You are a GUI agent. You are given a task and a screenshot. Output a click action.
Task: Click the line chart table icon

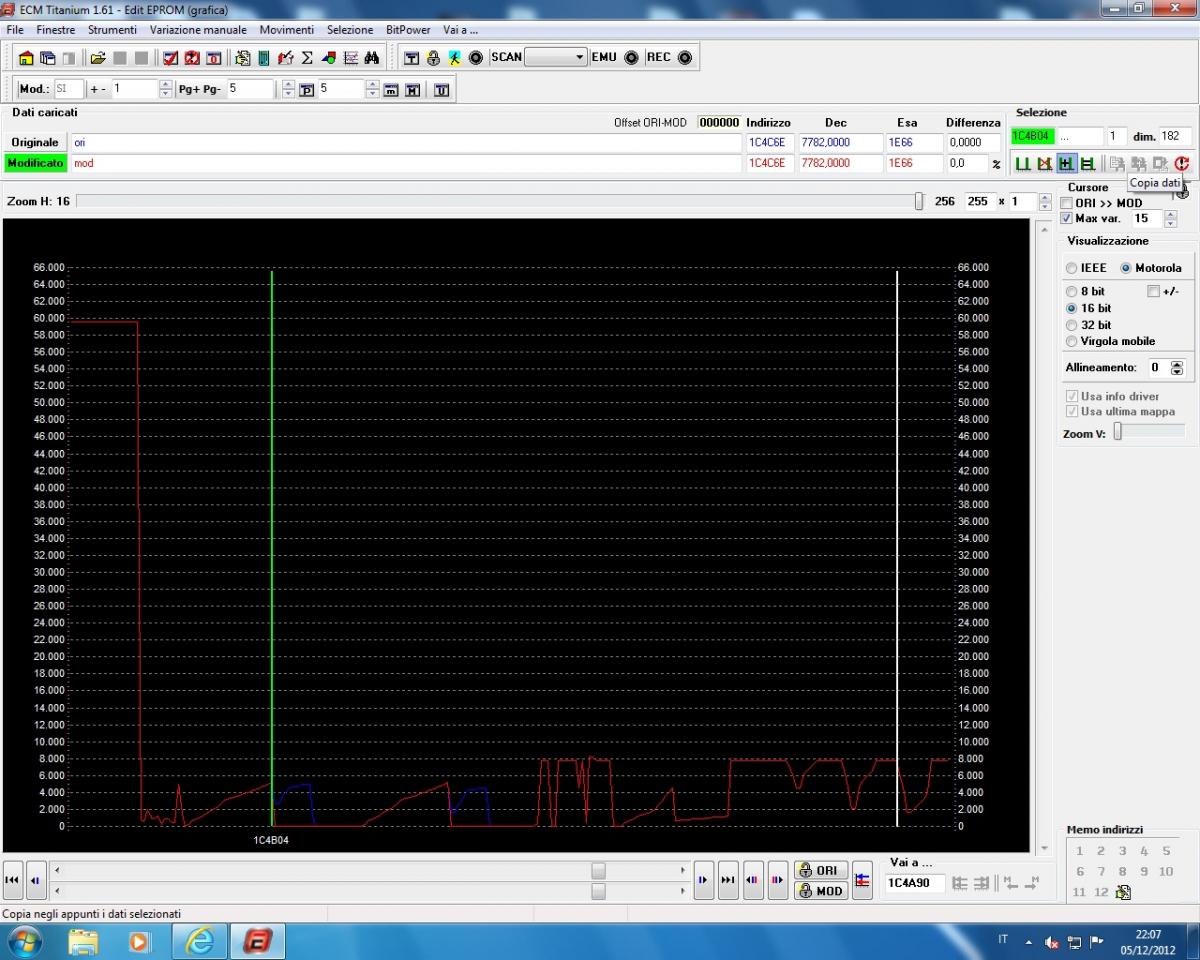(x=350, y=58)
